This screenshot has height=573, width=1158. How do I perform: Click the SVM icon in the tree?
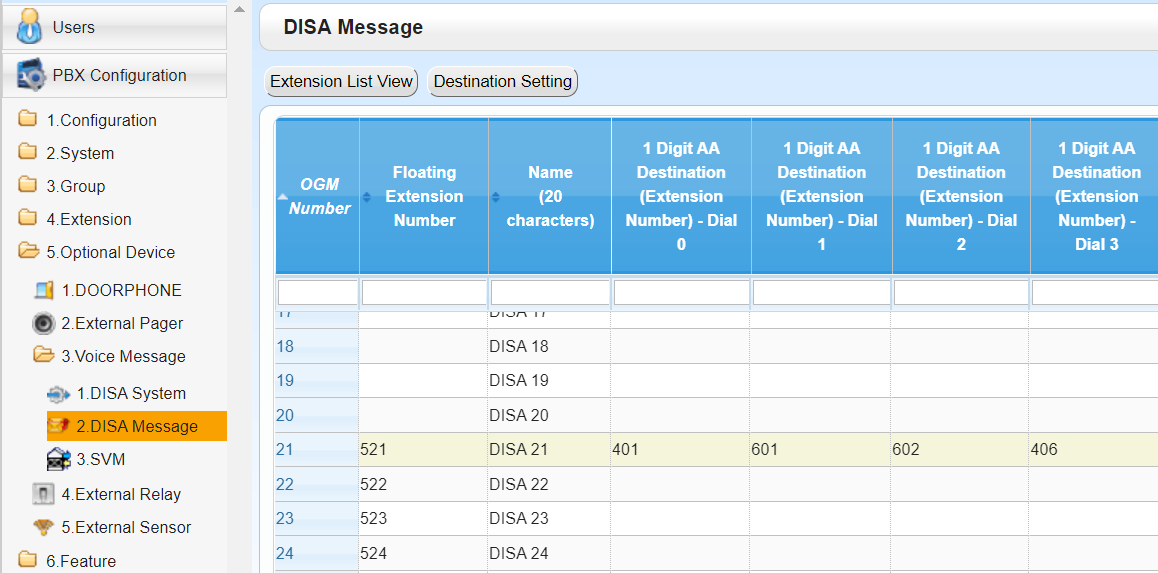pyautogui.click(x=59, y=460)
